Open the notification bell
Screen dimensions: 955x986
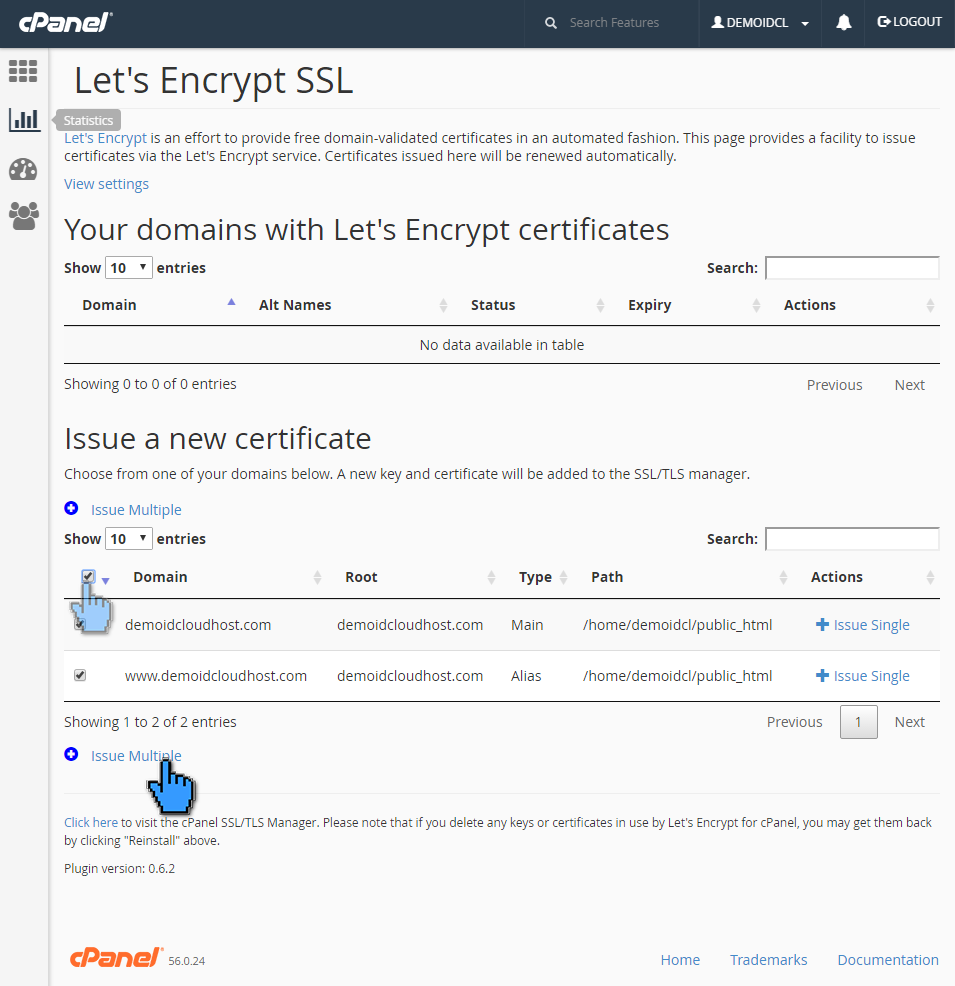point(843,21)
